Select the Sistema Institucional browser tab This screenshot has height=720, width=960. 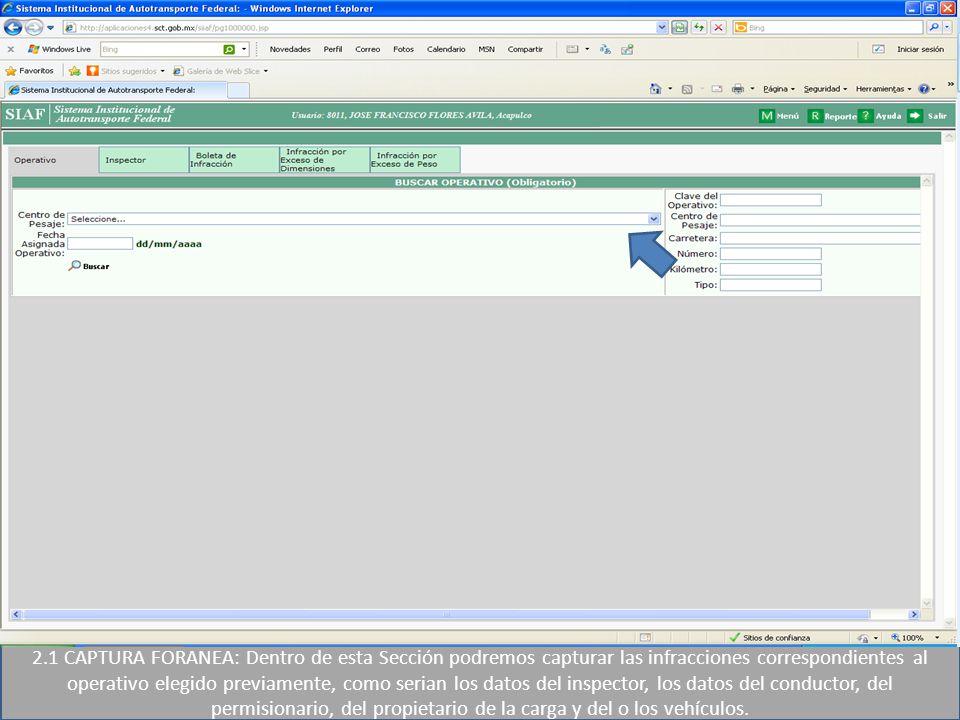point(115,90)
